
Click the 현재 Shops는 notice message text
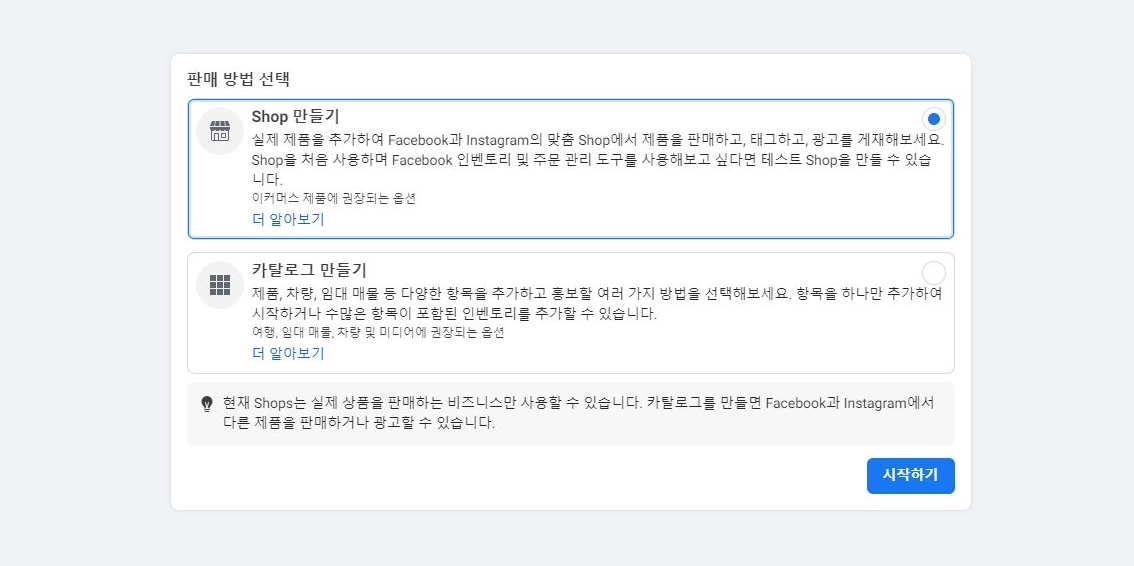pyautogui.click(x=578, y=413)
